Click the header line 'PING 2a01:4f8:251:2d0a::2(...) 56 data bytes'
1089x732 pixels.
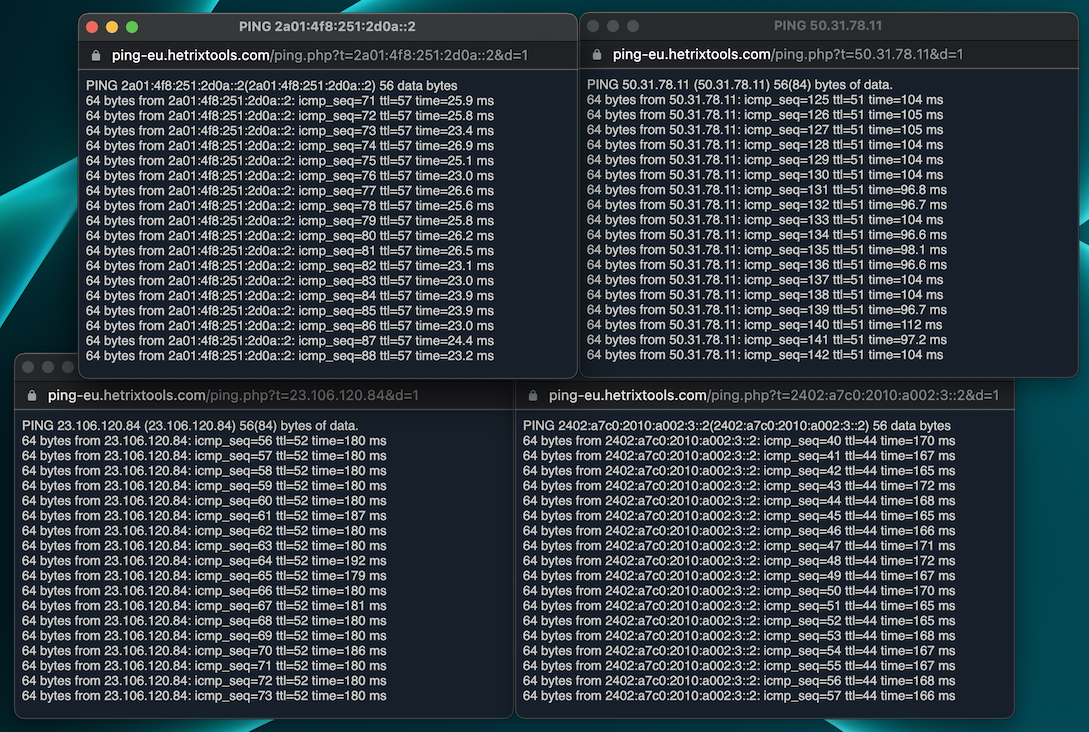coord(272,85)
